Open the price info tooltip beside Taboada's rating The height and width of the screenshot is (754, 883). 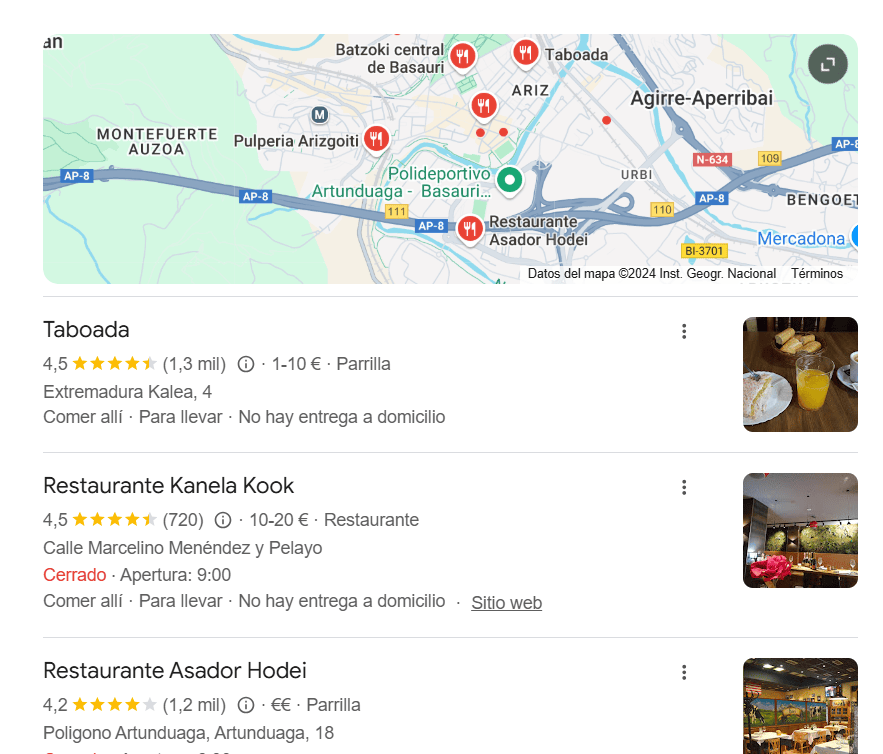[x=245, y=364]
